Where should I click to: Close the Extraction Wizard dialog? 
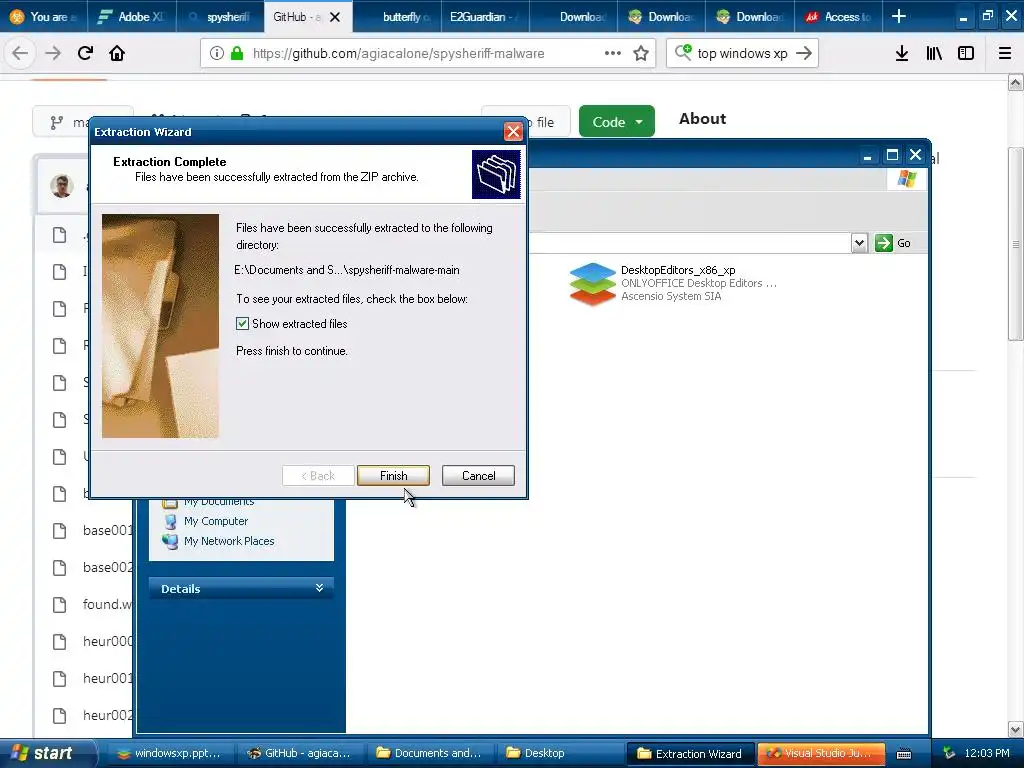point(513,132)
